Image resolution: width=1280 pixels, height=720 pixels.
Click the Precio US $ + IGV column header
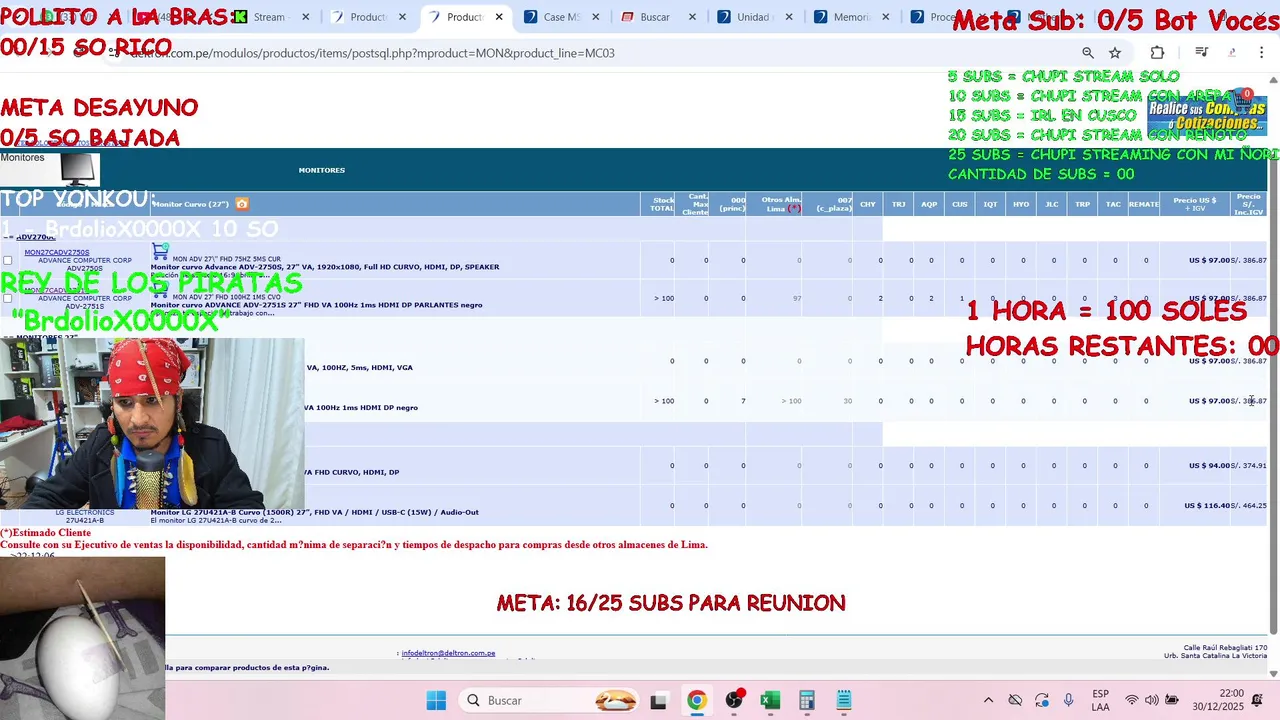[x=1194, y=204]
